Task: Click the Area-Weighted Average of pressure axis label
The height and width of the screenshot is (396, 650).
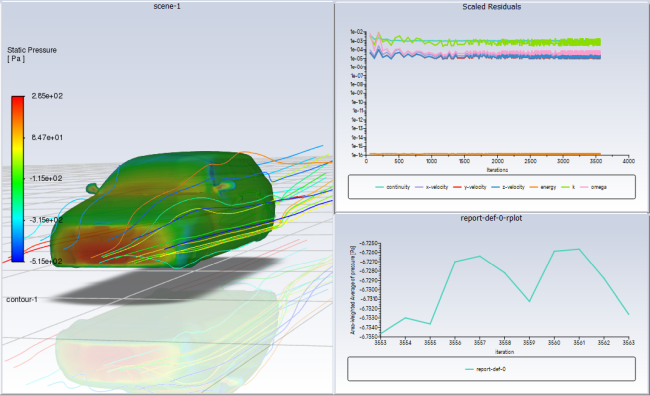Action: [353, 290]
